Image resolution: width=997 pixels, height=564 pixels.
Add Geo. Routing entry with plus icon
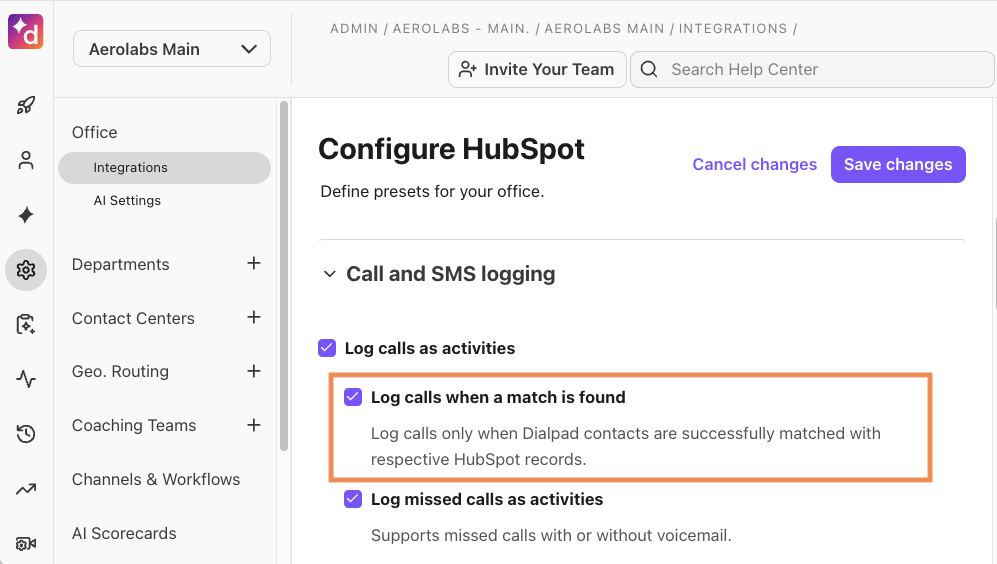[x=254, y=371]
